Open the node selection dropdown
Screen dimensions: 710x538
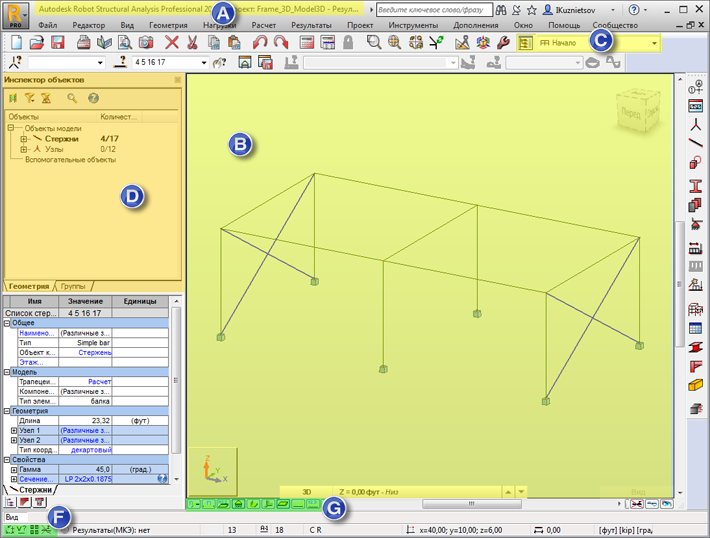point(100,62)
